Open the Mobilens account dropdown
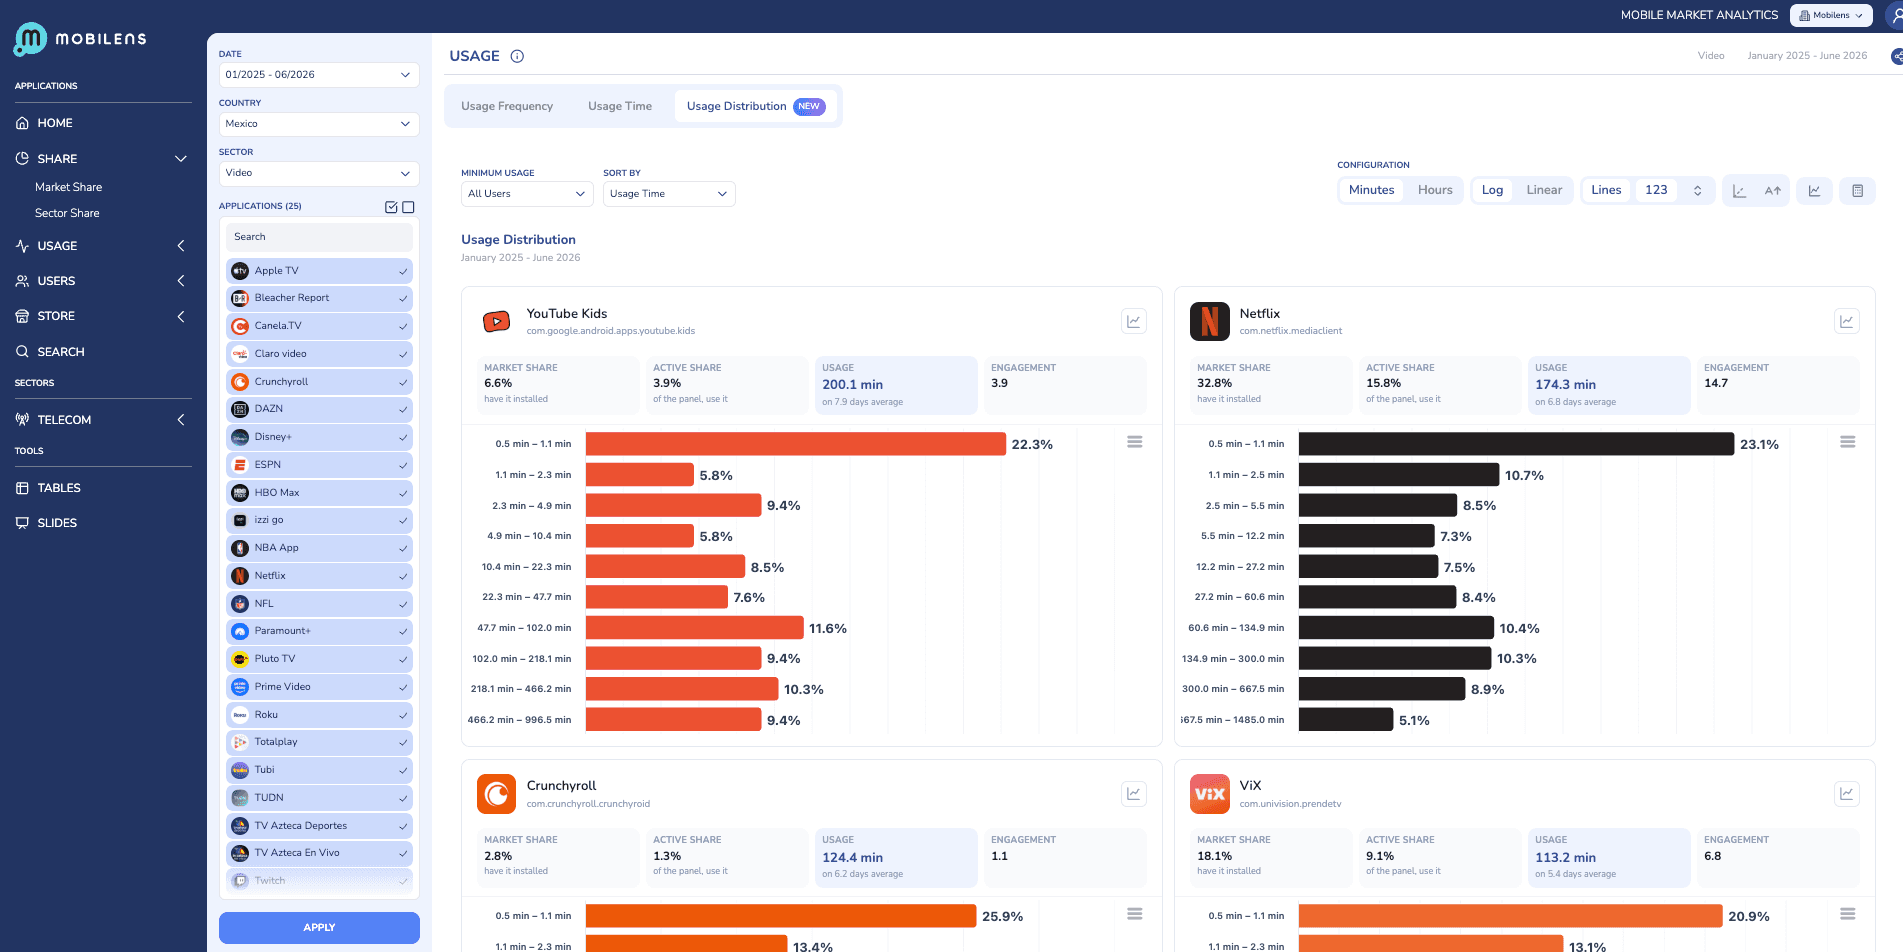Viewport: 1903px width, 952px height. 1831,15
